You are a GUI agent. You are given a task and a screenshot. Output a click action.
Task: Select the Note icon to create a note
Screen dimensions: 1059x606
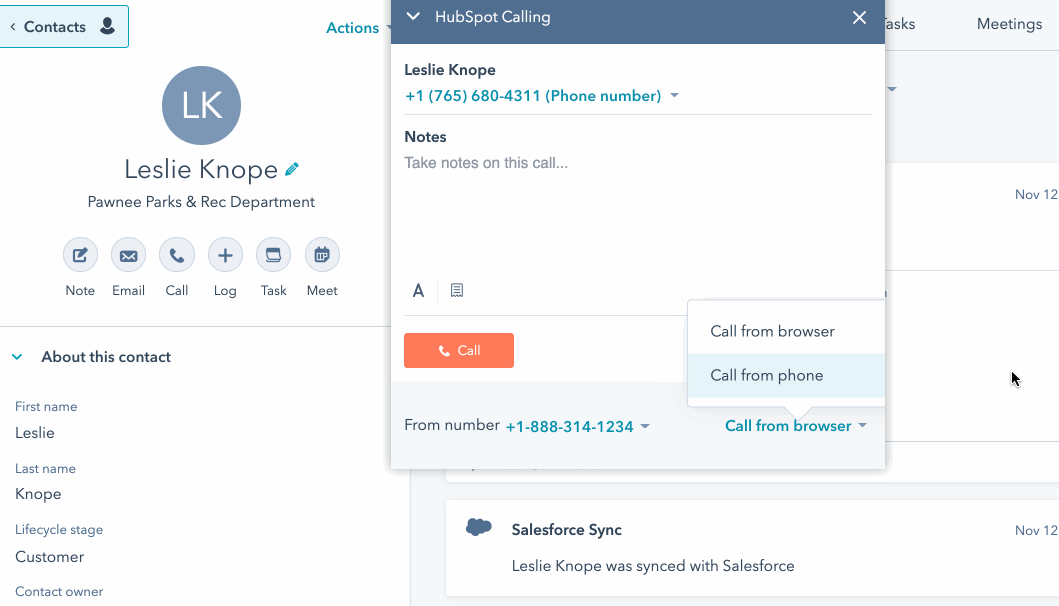click(80, 255)
